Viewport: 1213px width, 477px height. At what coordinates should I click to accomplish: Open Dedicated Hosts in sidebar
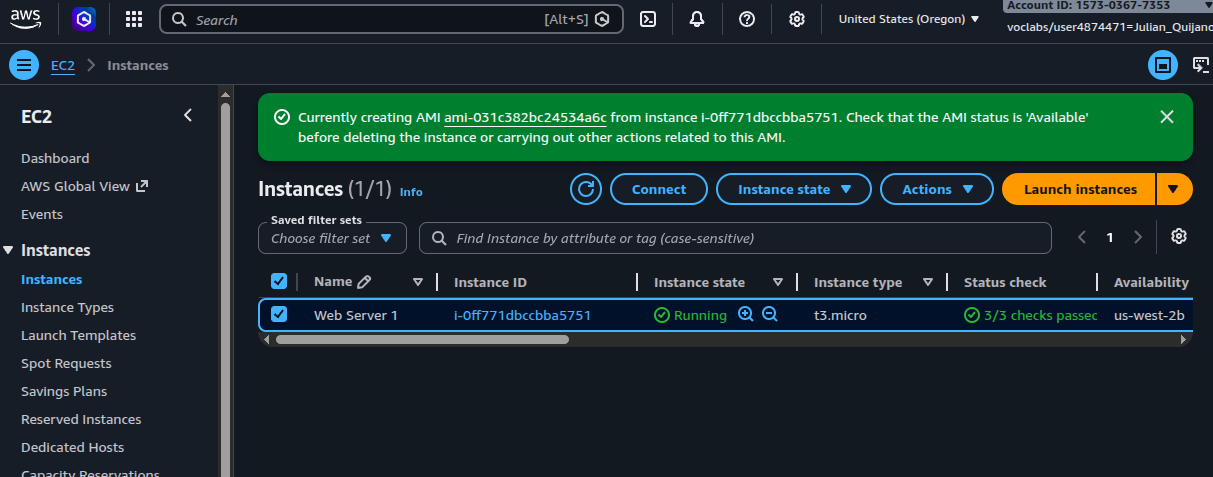[73, 447]
